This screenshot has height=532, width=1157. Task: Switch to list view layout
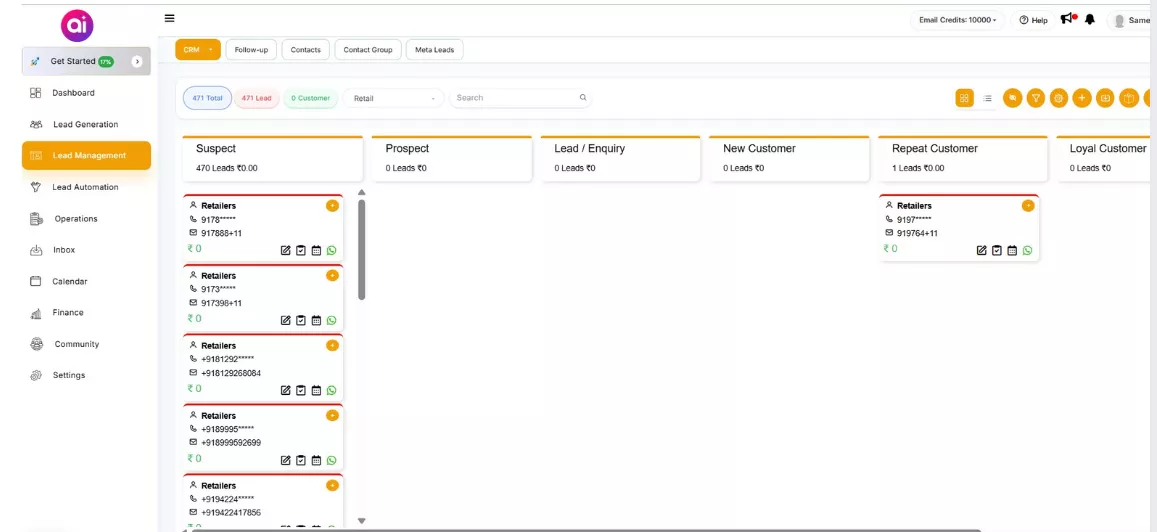point(987,98)
